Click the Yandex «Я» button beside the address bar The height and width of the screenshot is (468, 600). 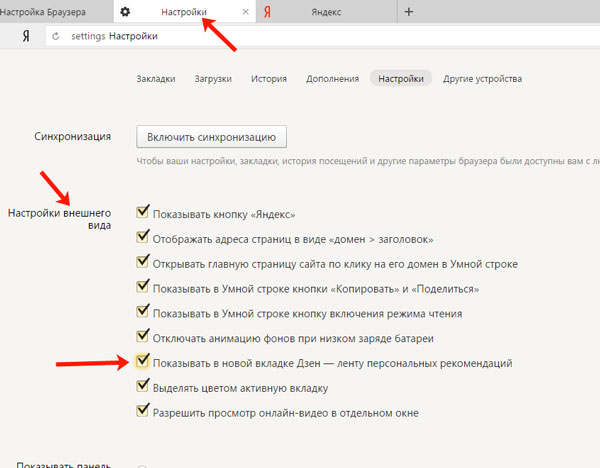click(x=25, y=36)
